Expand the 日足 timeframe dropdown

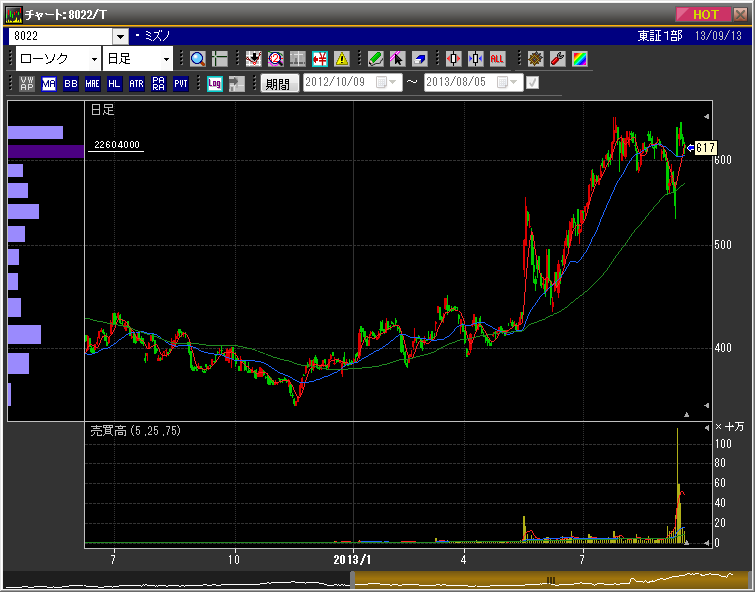pos(166,59)
